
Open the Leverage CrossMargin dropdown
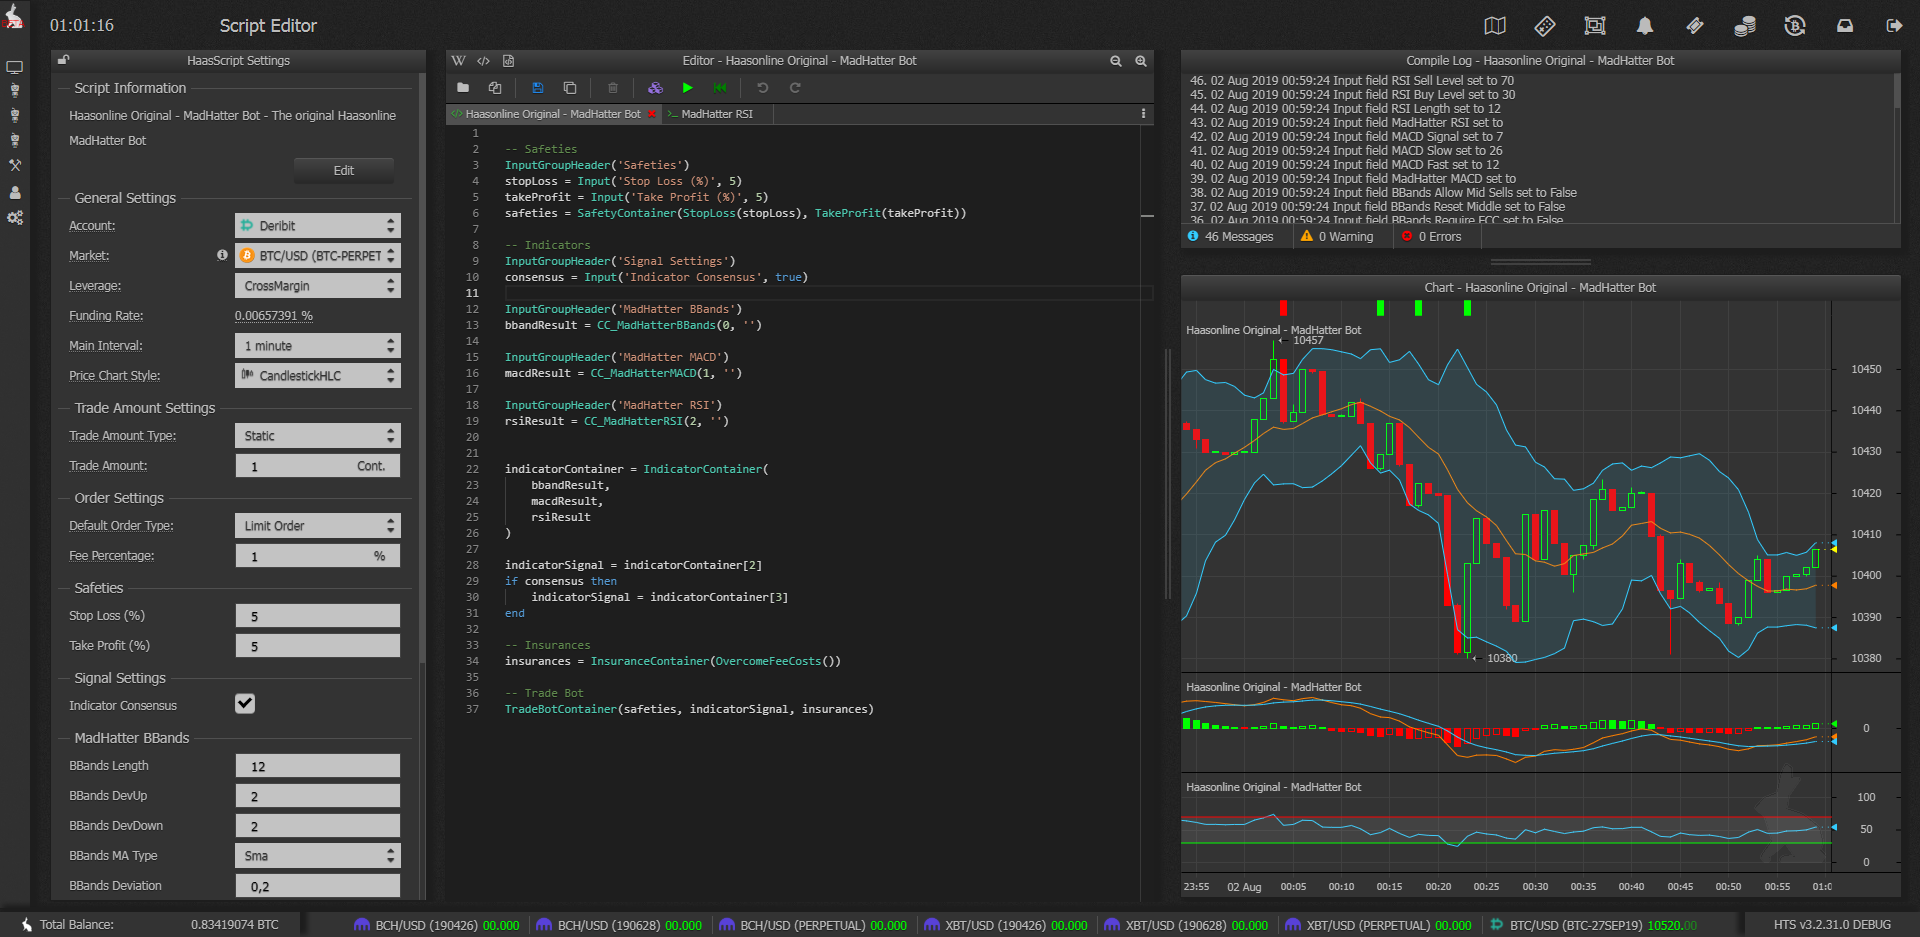pyautogui.click(x=318, y=286)
